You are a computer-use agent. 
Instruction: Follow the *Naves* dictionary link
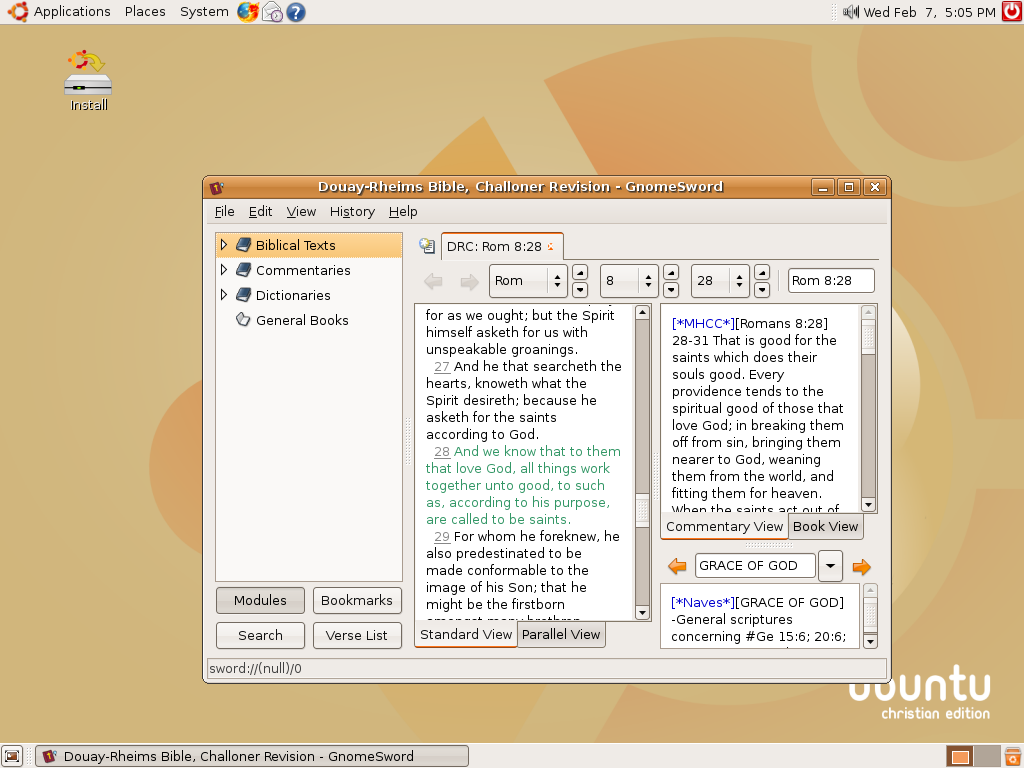tap(703, 602)
